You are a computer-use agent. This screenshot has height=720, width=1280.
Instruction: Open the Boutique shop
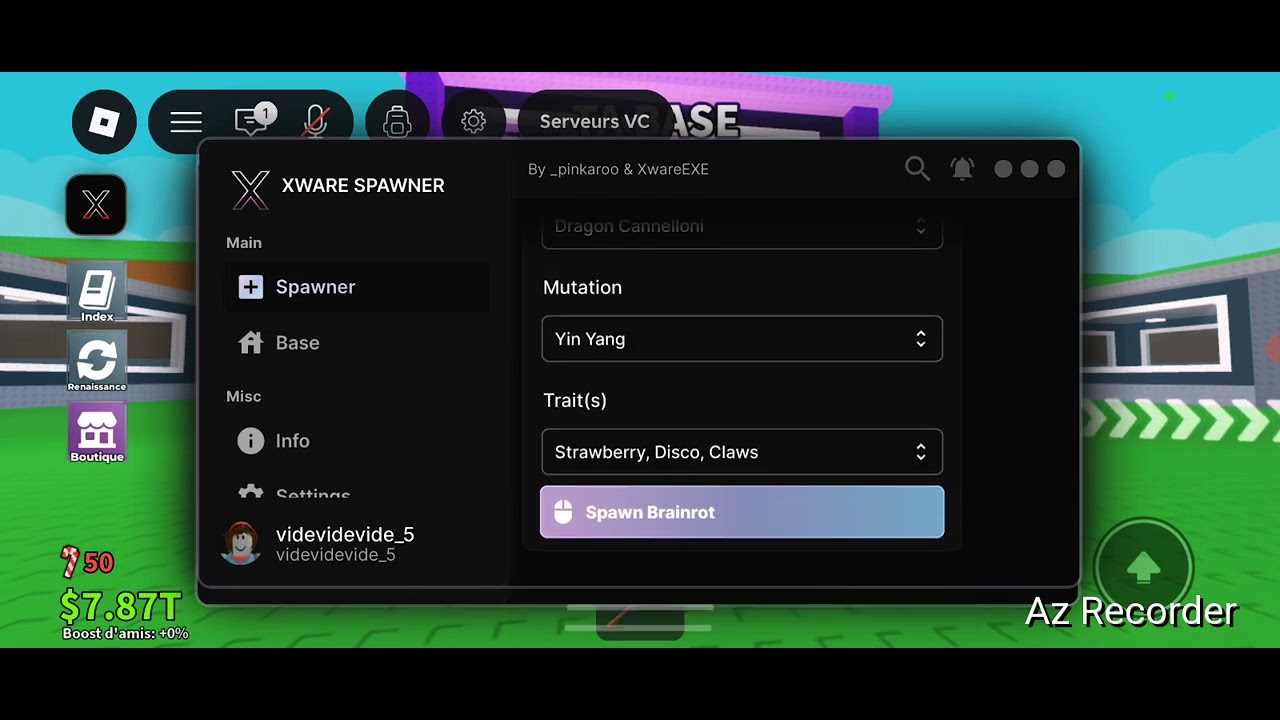(97, 433)
